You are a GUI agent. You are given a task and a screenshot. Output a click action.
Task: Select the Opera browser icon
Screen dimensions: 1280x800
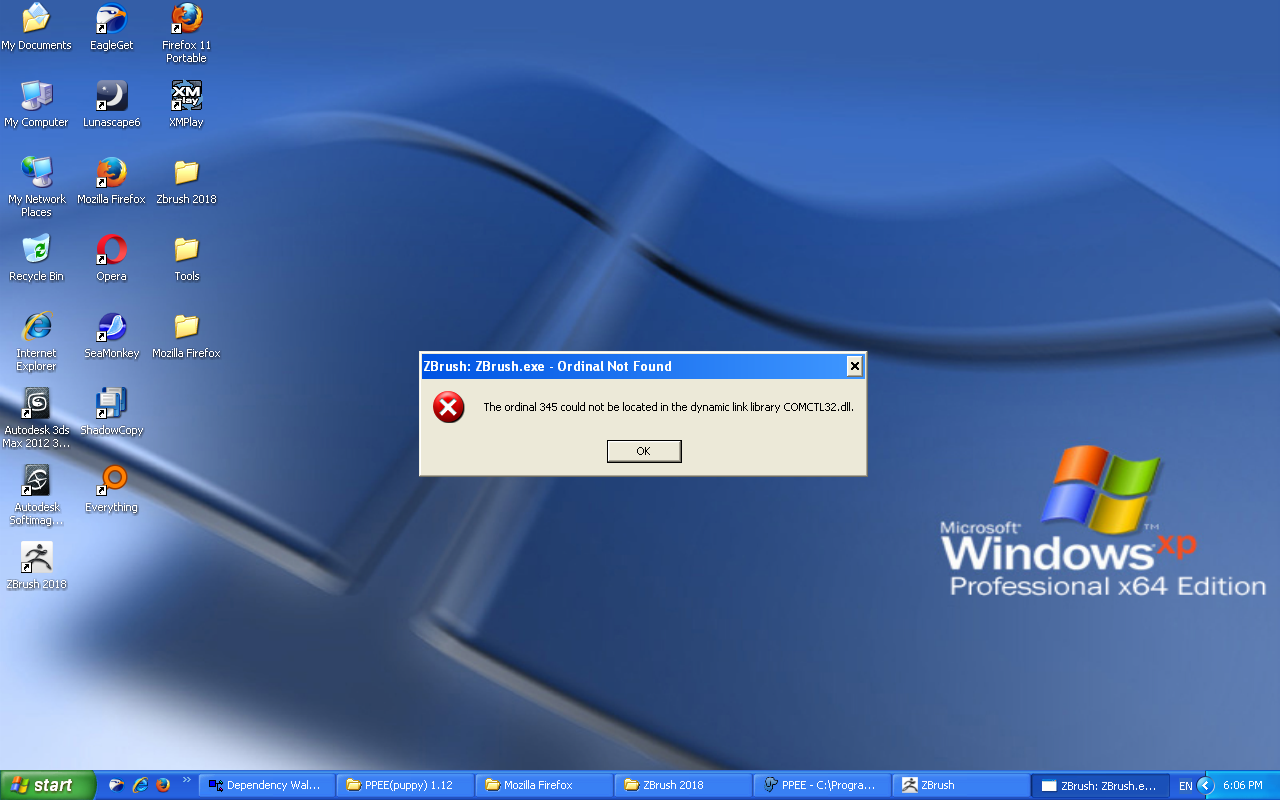[x=112, y=258]
